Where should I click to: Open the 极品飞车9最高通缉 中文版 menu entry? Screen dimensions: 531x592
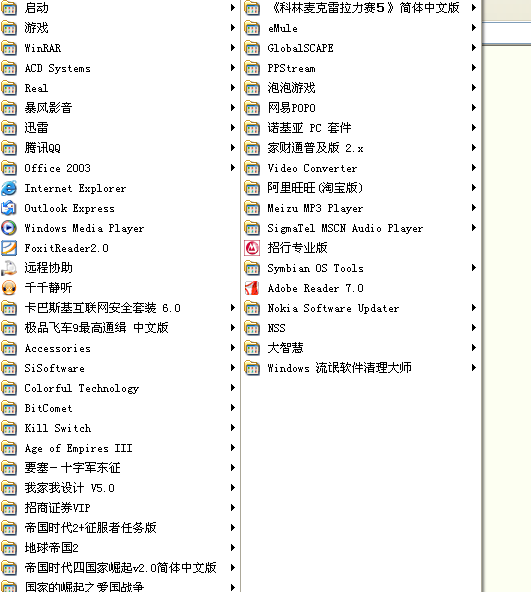click(119, 328)
